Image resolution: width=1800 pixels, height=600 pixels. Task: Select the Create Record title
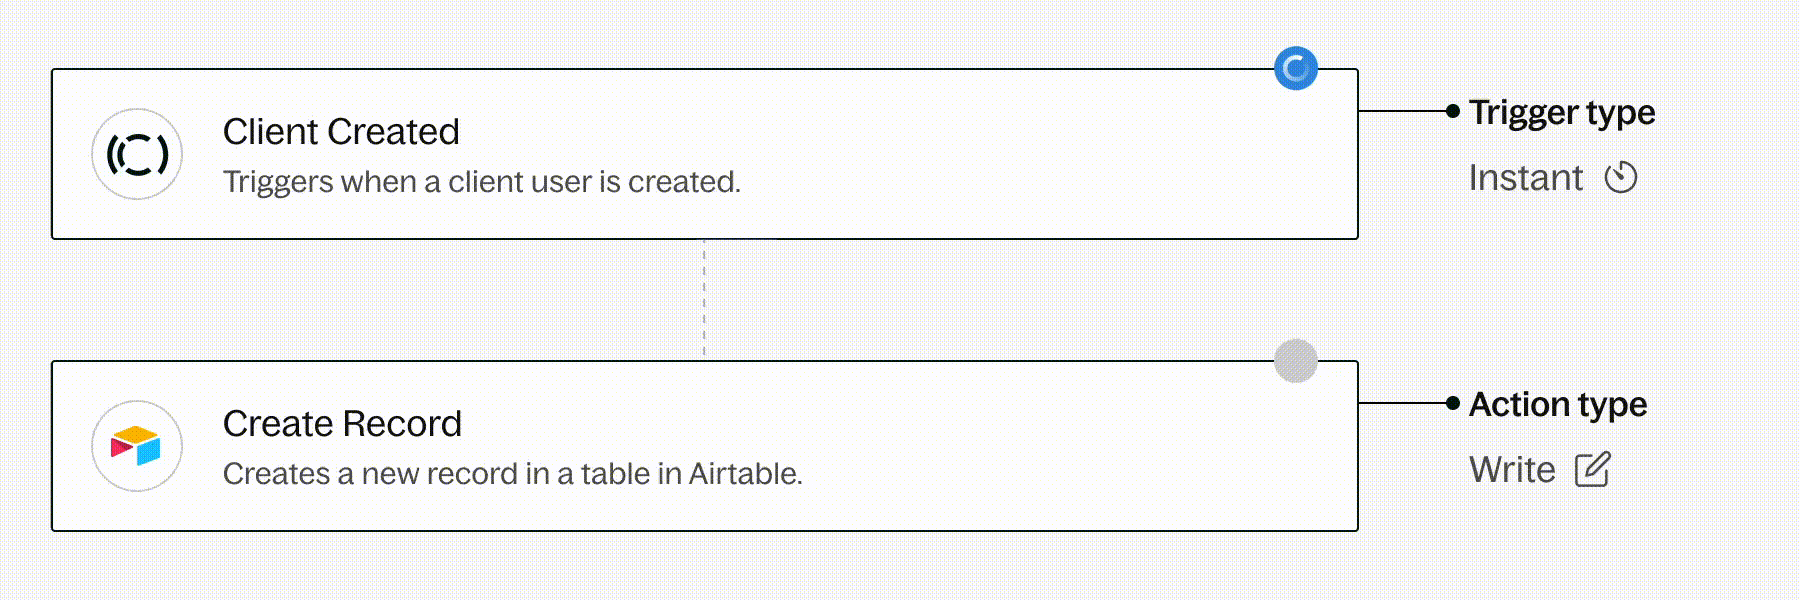click(x=342, y=424)
